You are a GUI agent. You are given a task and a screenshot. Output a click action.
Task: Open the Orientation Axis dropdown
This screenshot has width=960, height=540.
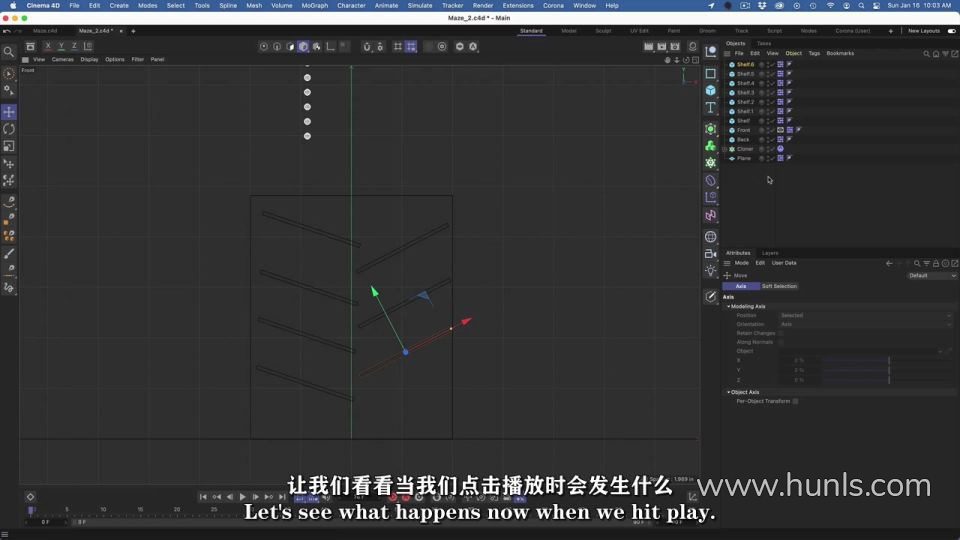[x=865, y=324]
